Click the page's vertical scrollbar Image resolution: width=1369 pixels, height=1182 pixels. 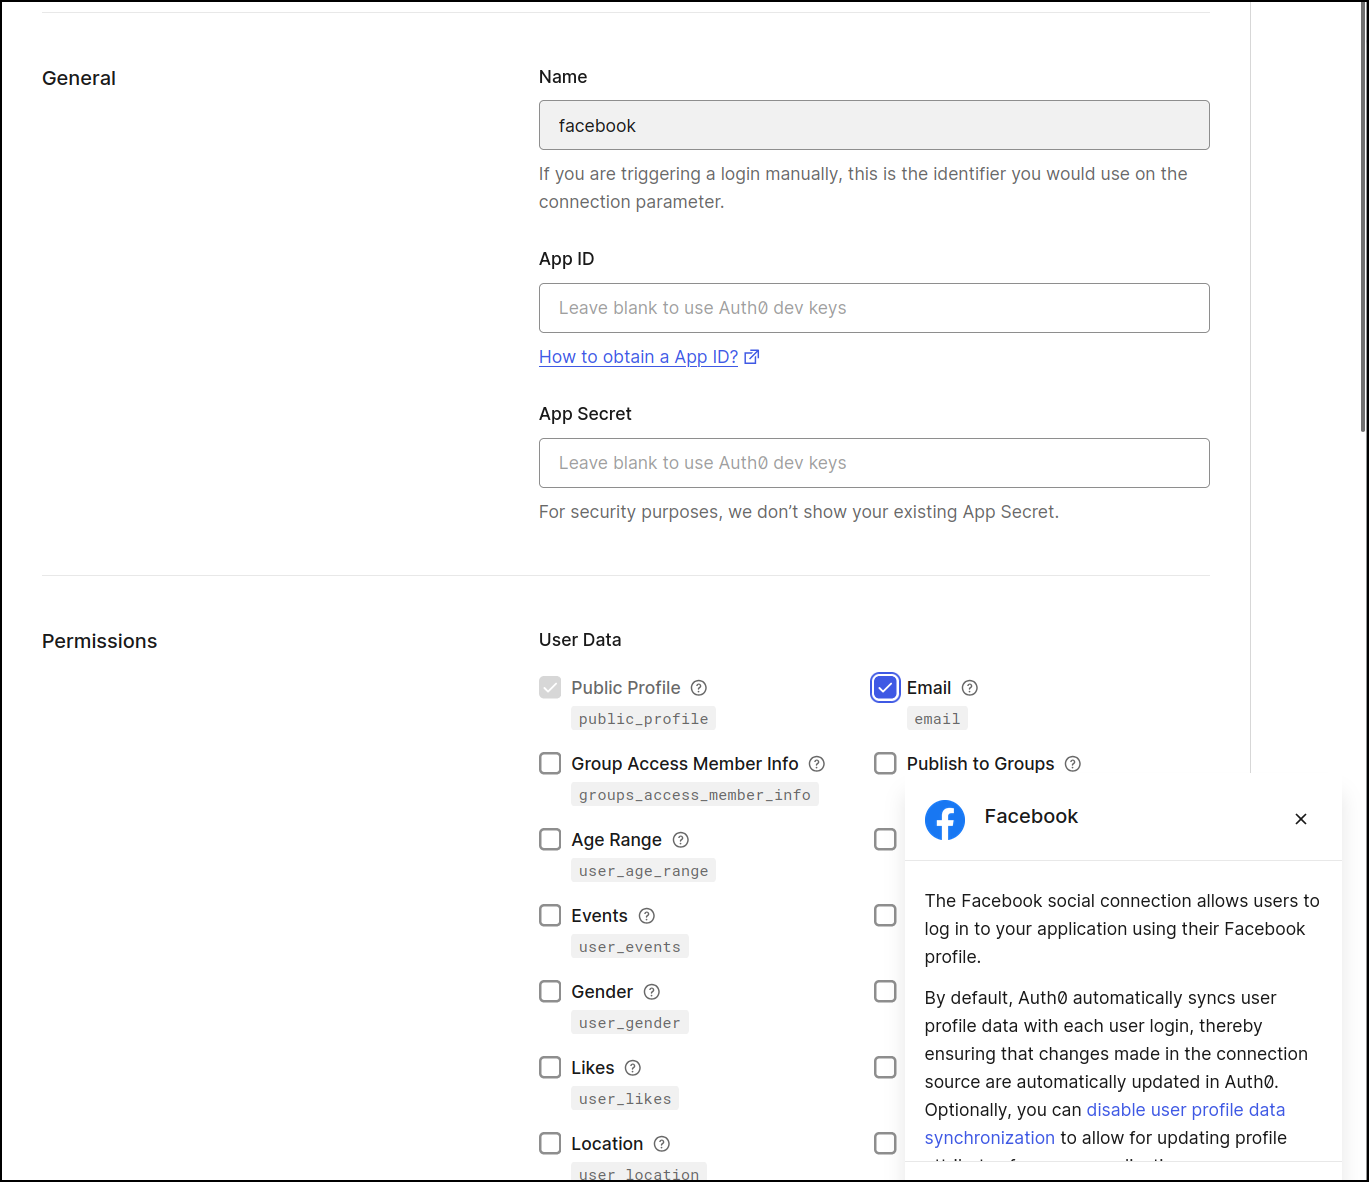[1363, 217]
